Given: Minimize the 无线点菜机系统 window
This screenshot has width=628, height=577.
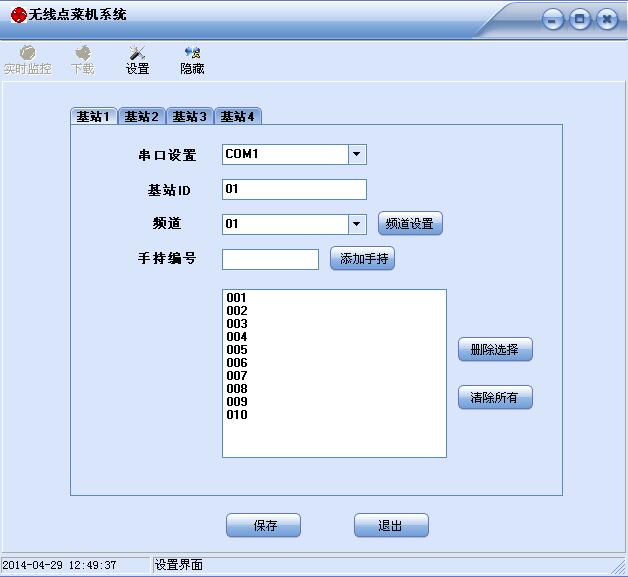Looking at the screenshot, I should 552,19.
